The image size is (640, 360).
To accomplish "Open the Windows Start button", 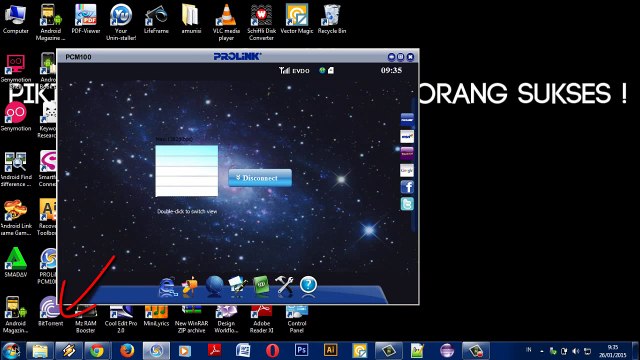I will [11, 351].
